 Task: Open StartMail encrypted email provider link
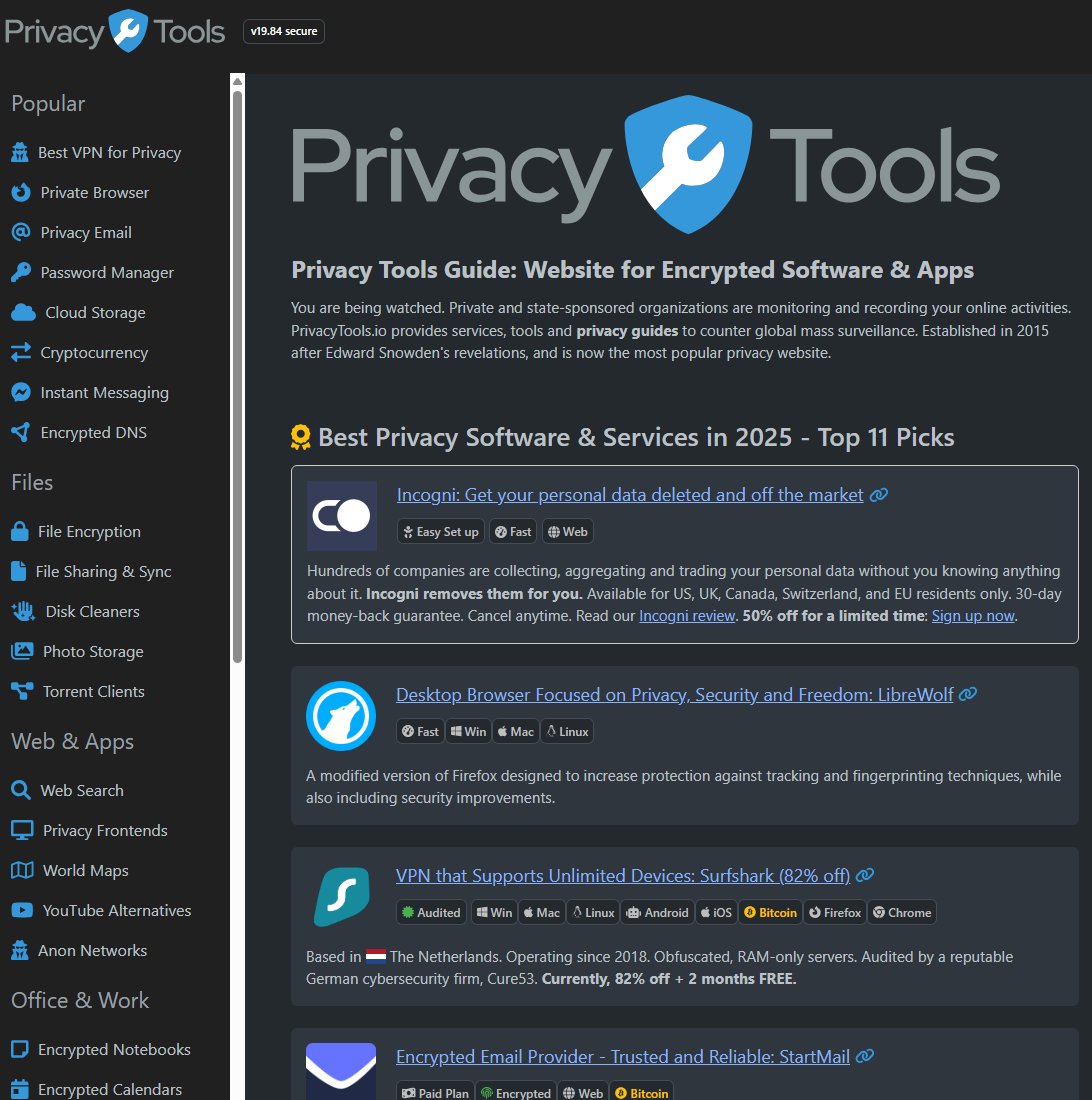pos(623,1057)
